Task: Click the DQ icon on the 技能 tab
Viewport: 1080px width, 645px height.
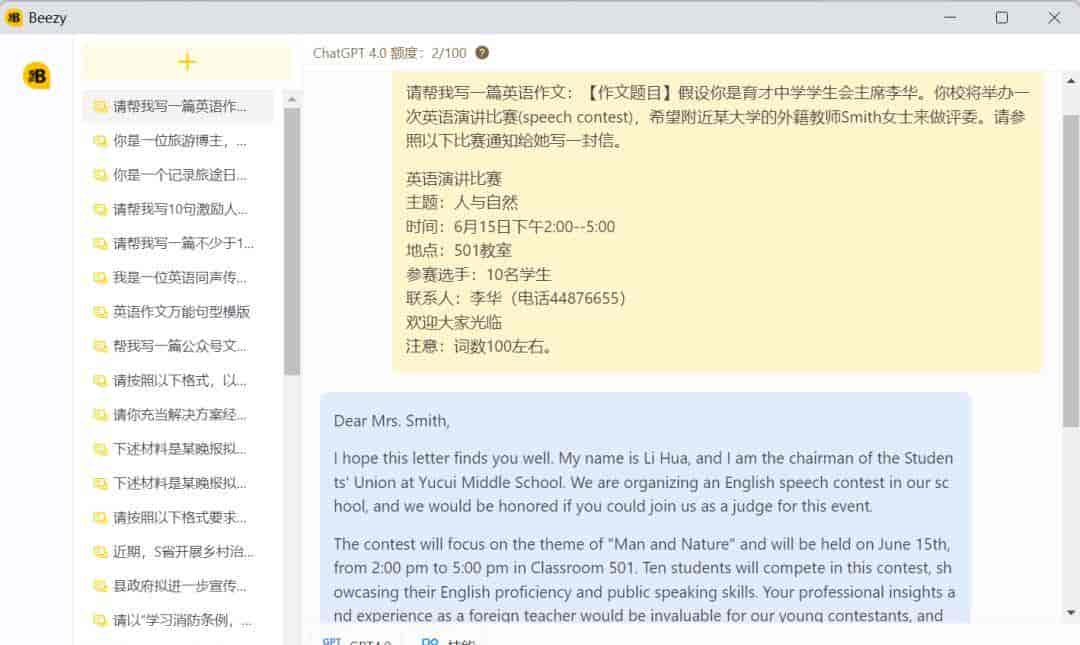Action: [x=430, y=641]
